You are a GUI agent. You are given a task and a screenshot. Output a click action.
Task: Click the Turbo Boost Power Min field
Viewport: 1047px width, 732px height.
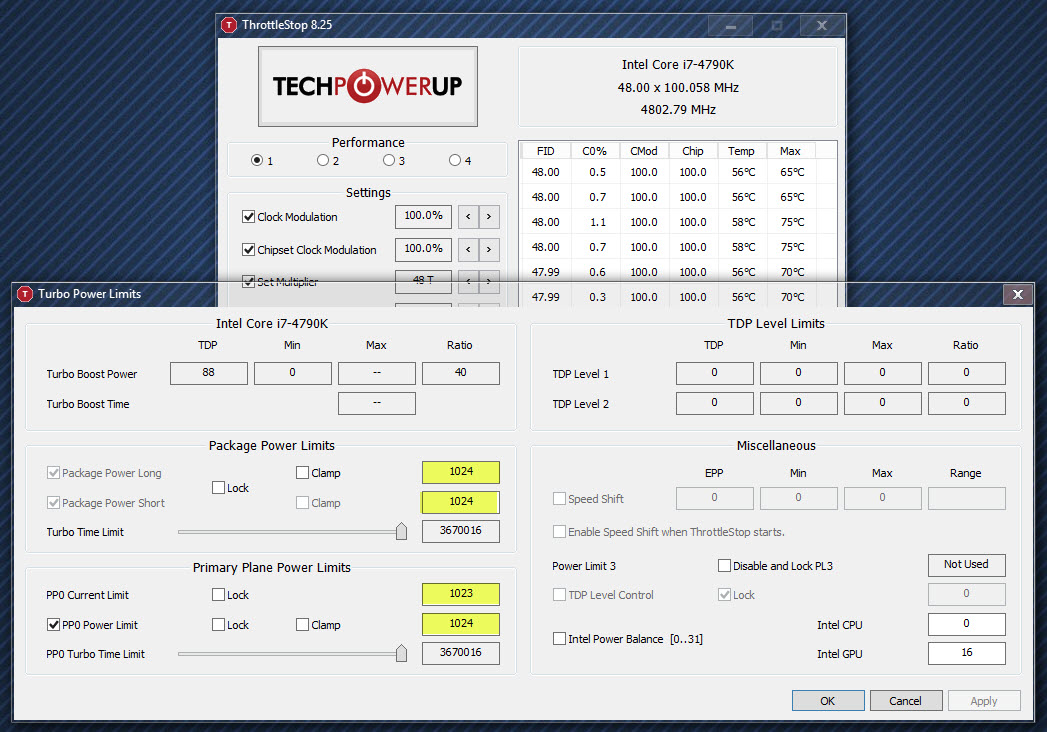[292, 373]
